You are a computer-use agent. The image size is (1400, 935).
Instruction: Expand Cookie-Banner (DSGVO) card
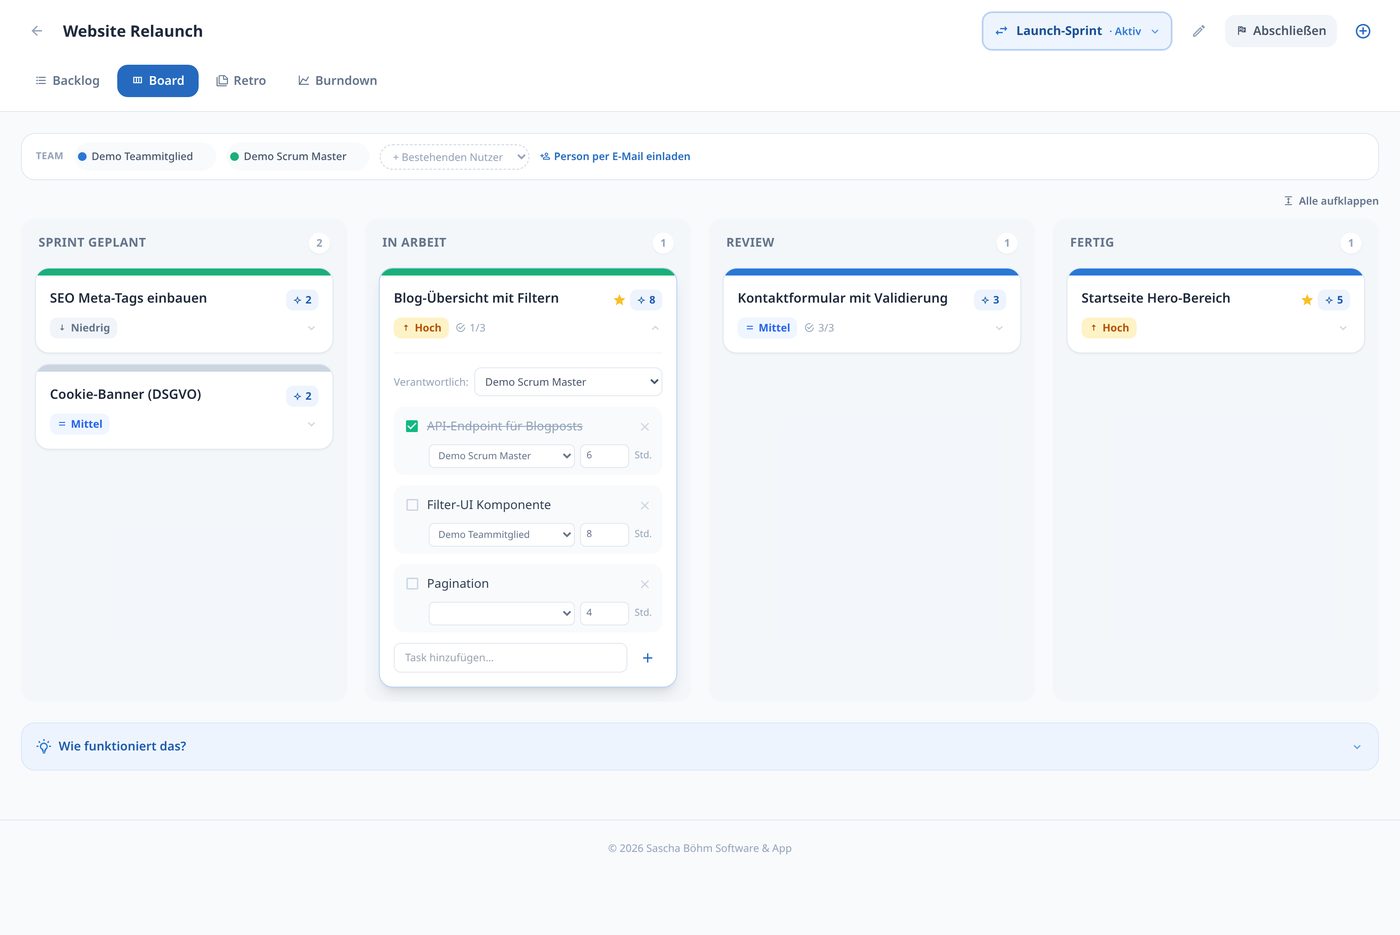tap(311, 424)
